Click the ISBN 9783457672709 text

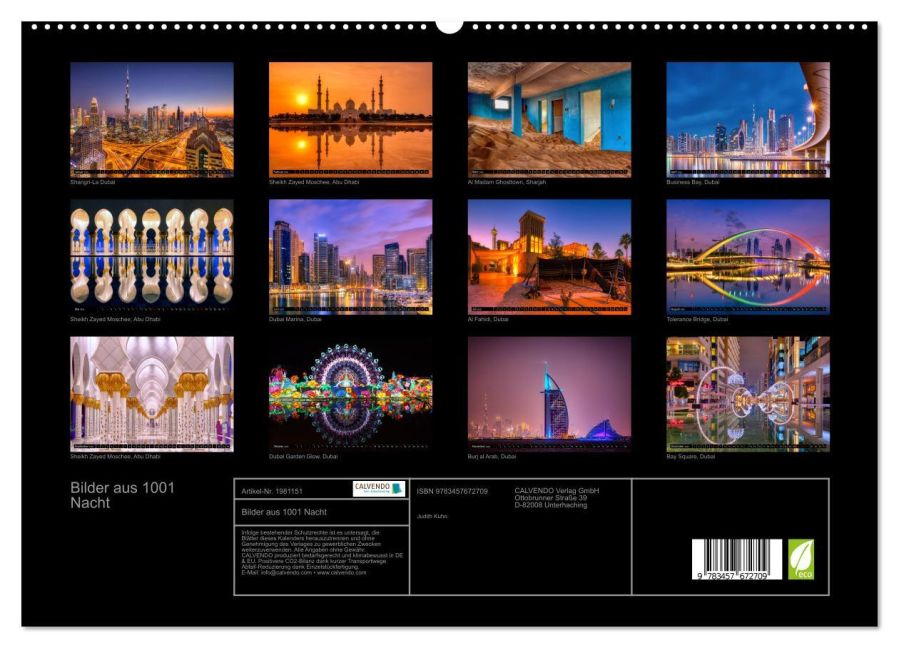coord(452,491)
